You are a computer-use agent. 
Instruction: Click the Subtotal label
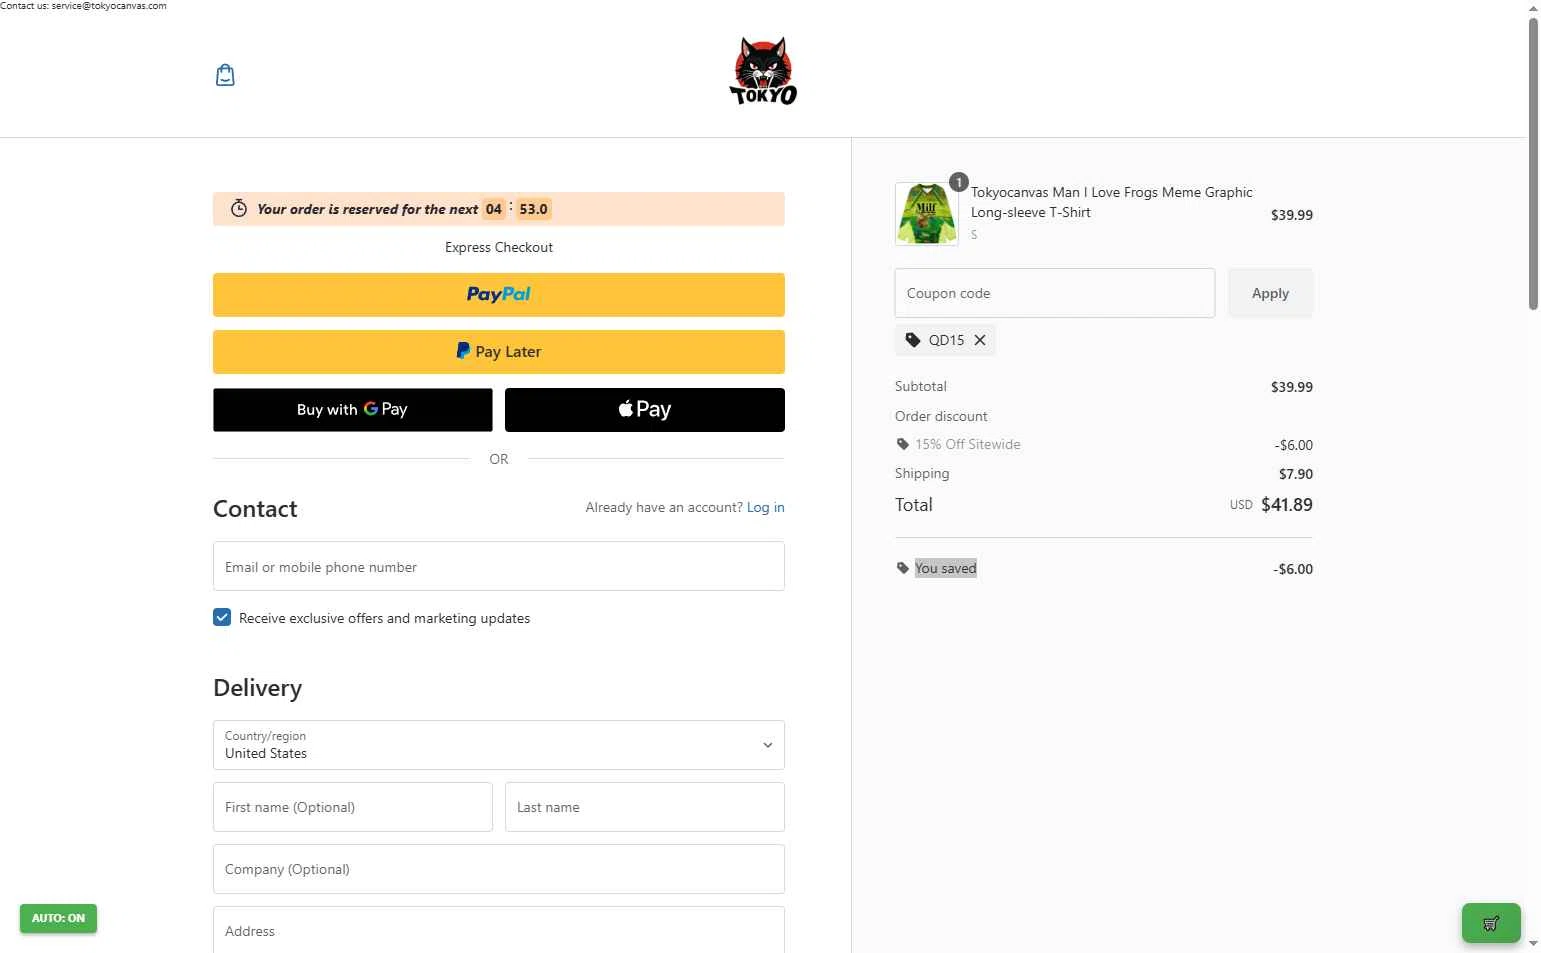click(x=921, y=386)
